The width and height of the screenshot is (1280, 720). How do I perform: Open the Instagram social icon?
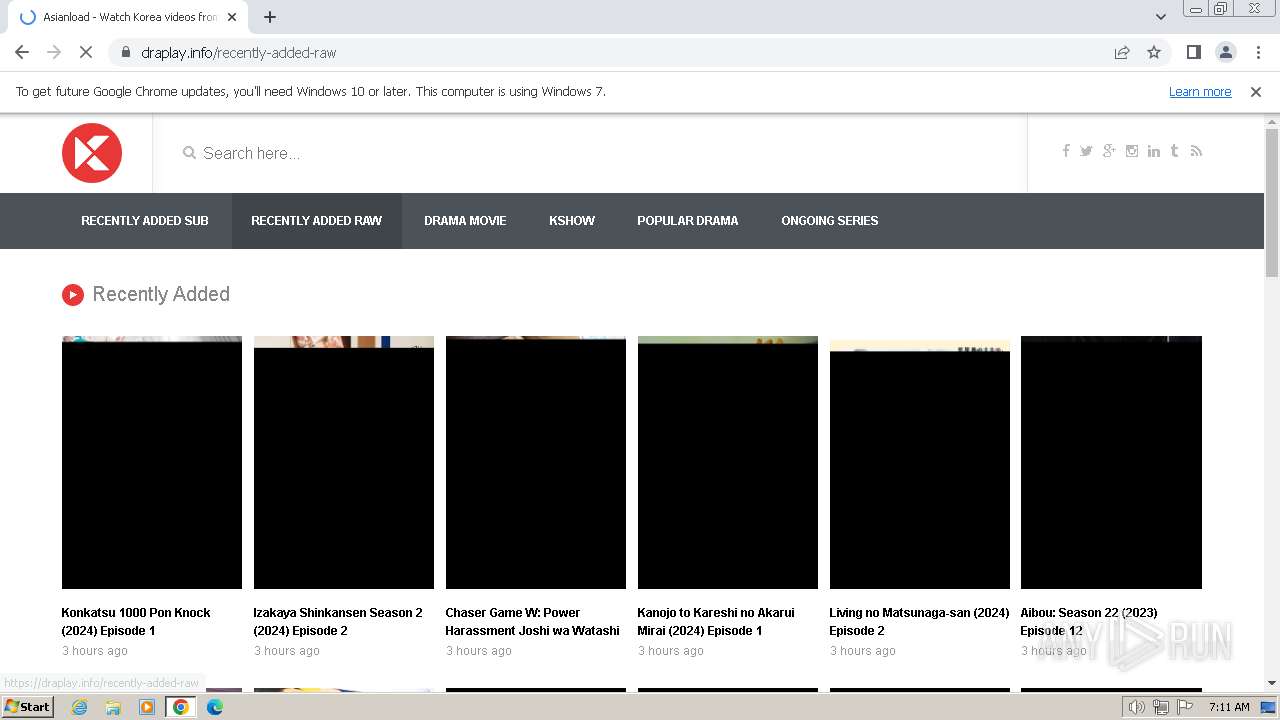[1132, 151]
